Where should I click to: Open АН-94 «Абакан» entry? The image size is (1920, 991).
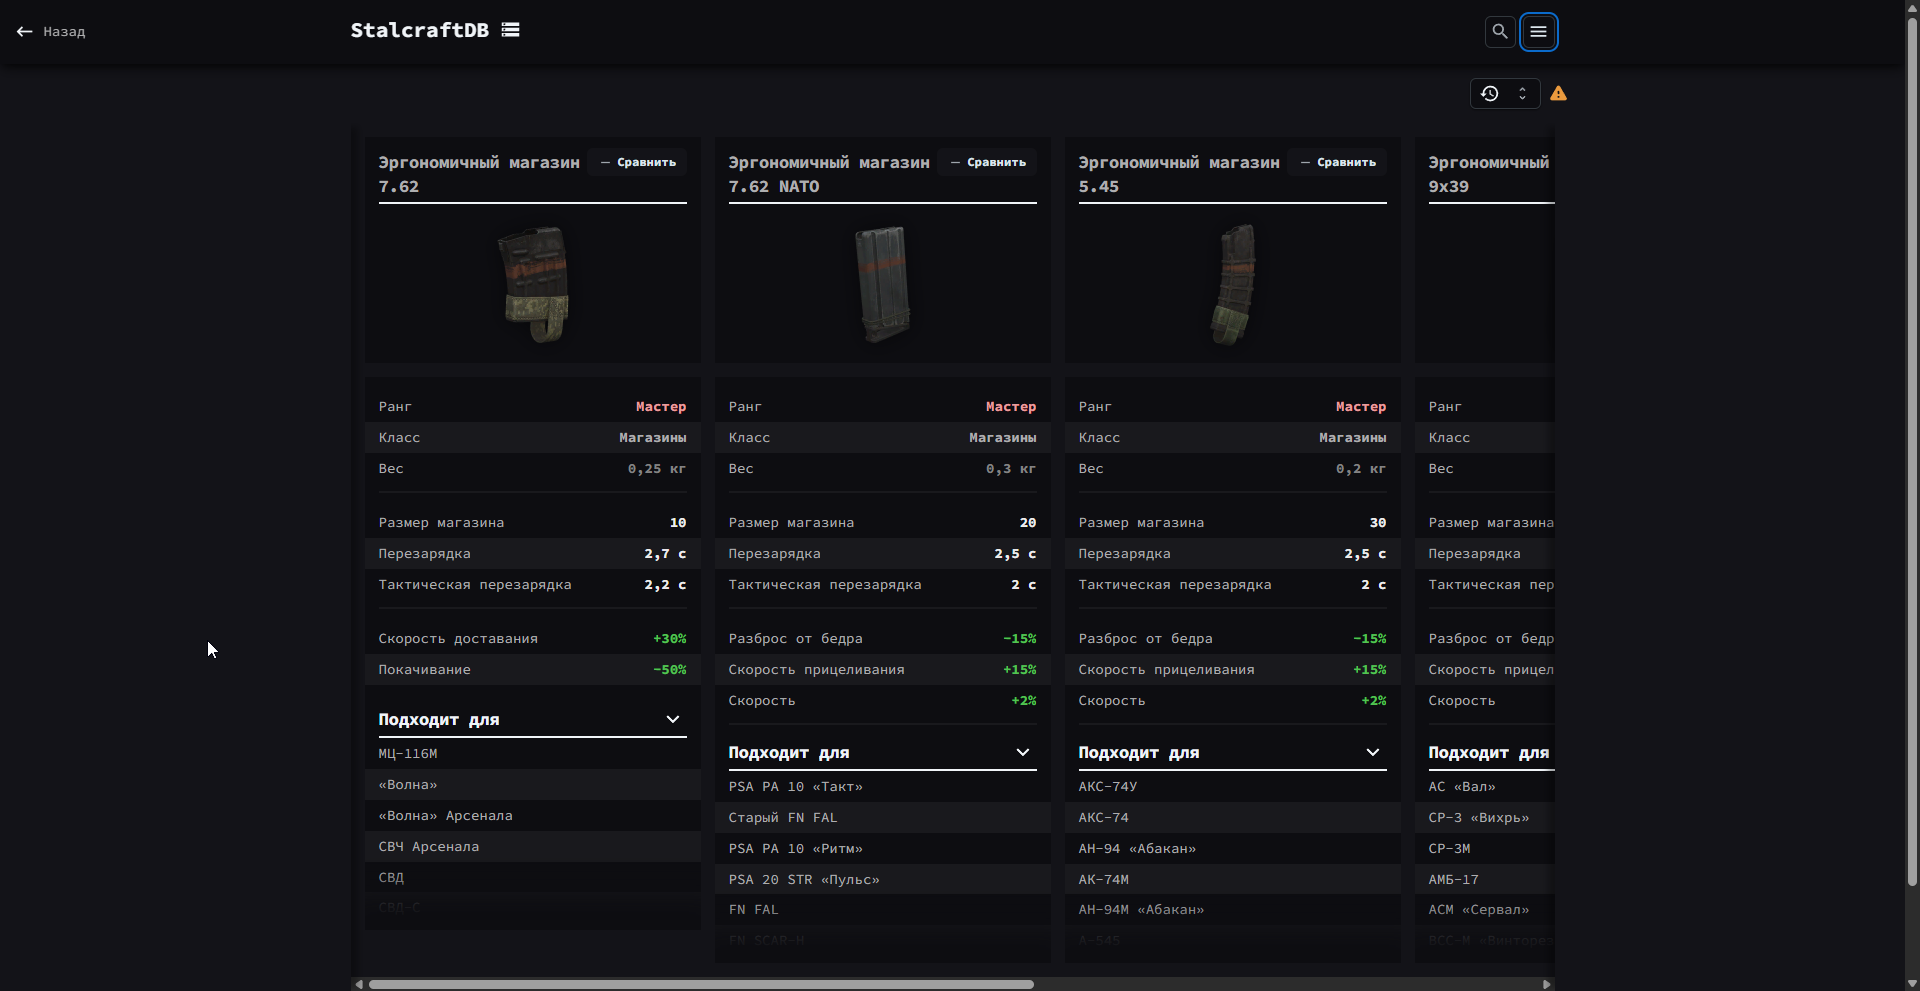click(x=1137, y=849)
